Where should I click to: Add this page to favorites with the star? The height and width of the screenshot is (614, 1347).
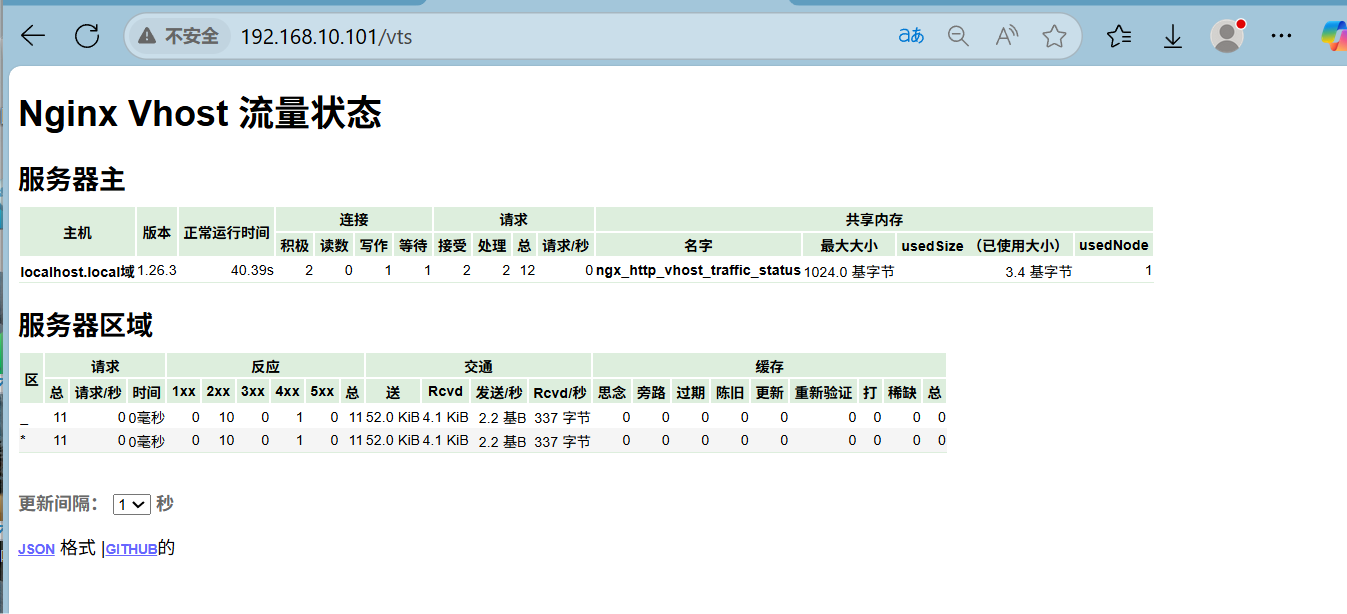1054,37
